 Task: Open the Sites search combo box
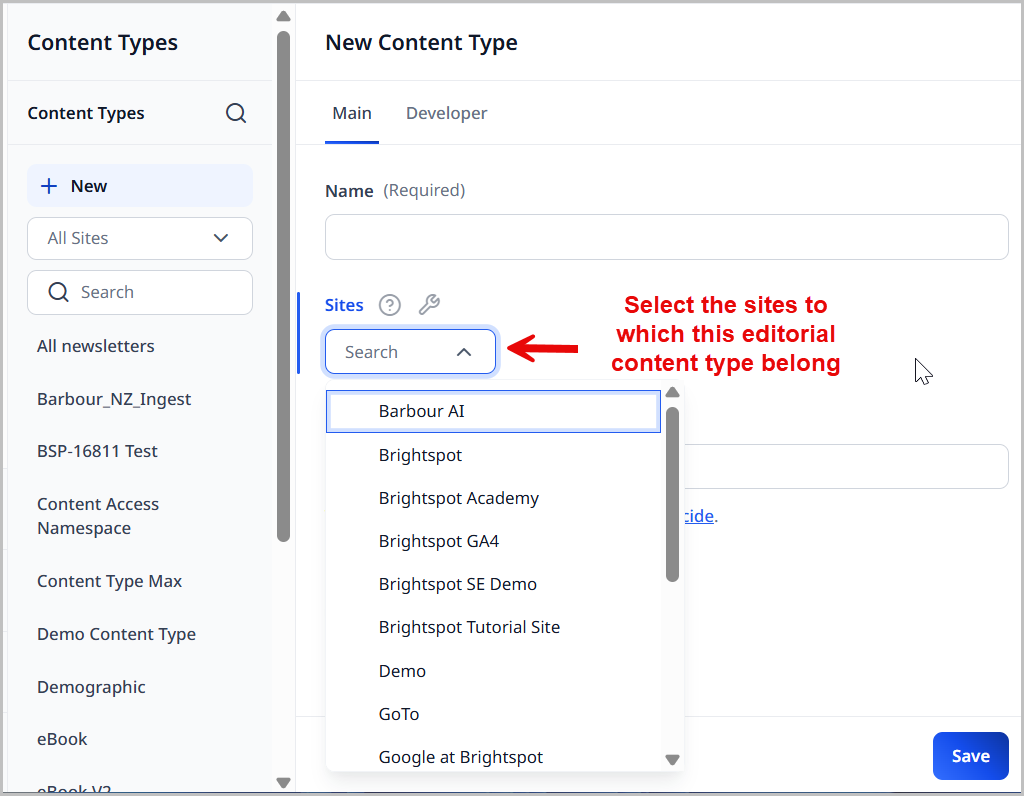pos(410,352)
